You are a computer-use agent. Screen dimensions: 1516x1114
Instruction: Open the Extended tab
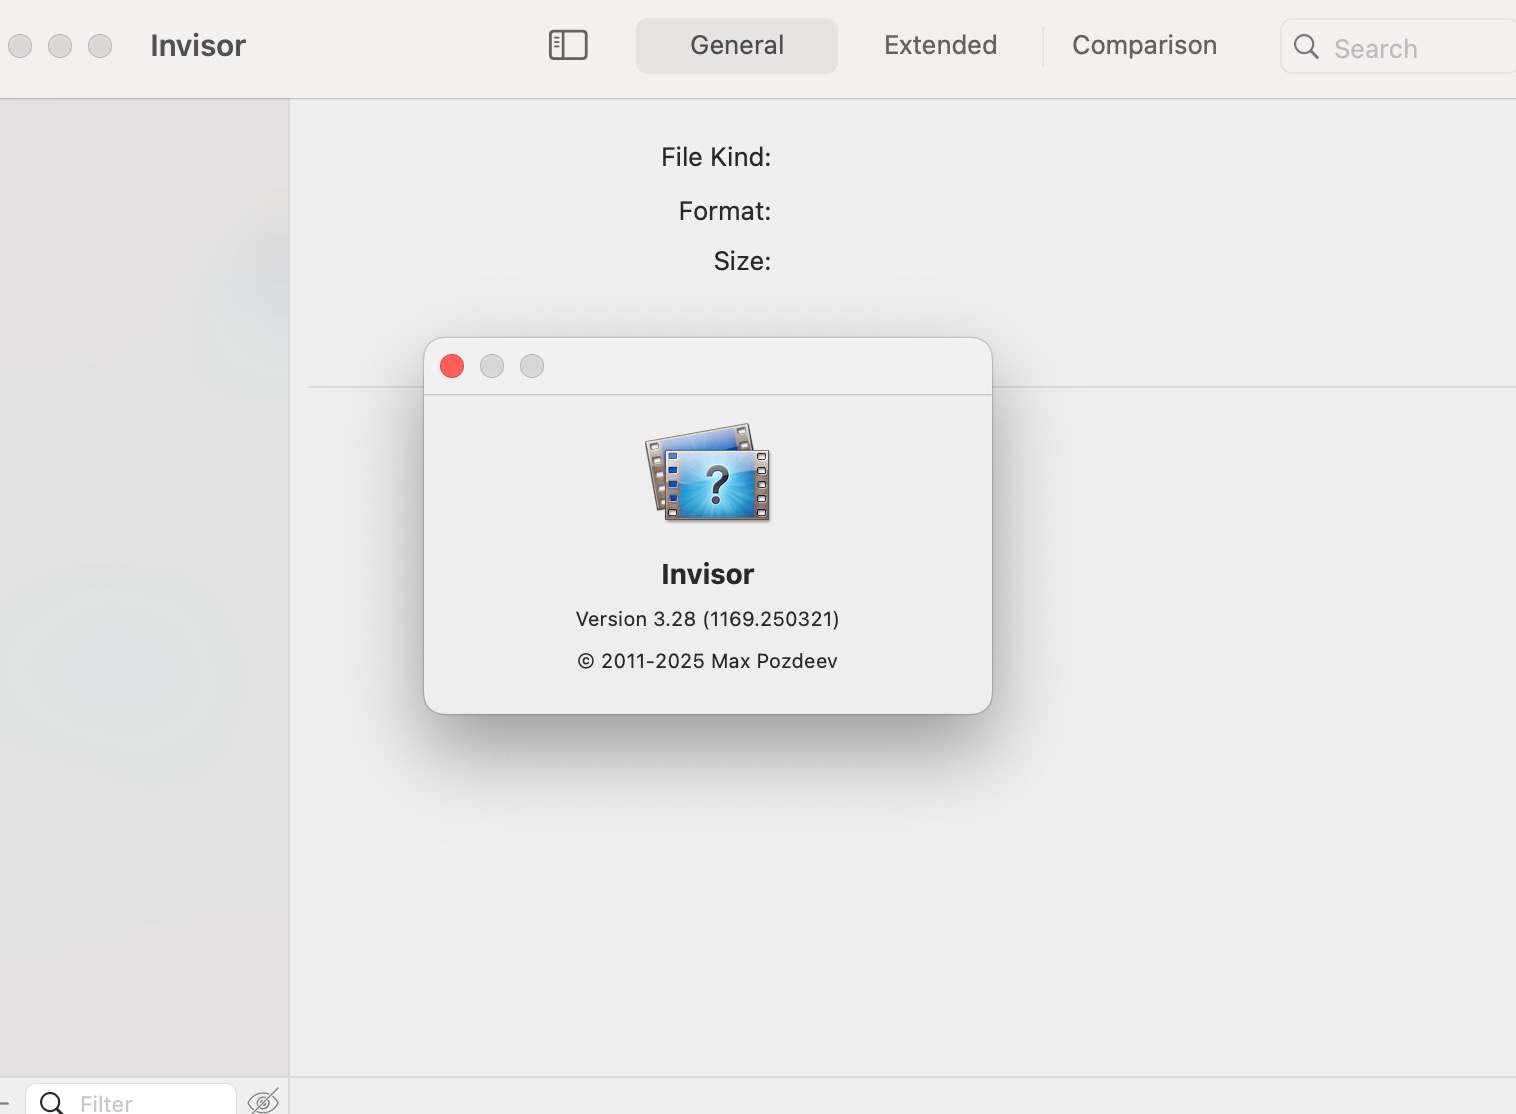[940, 45]
